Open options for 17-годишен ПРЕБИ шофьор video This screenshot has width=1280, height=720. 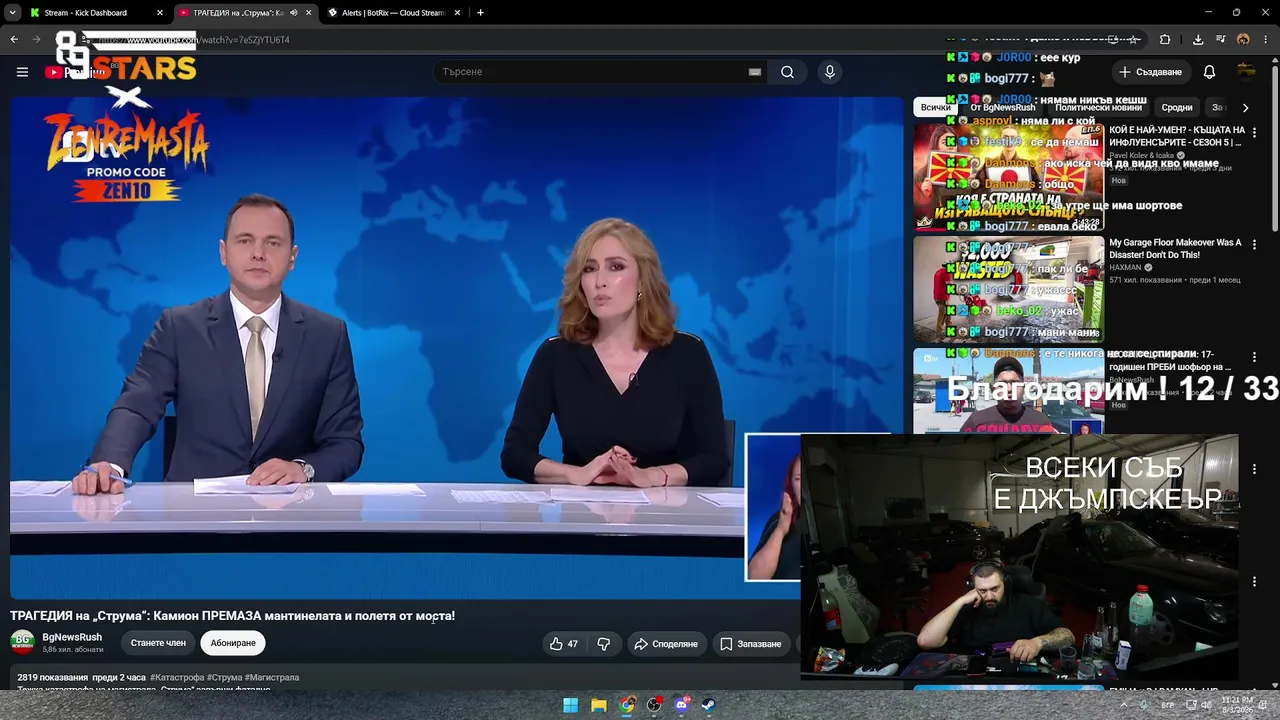pyautogui.click(x=1254, y=357)
